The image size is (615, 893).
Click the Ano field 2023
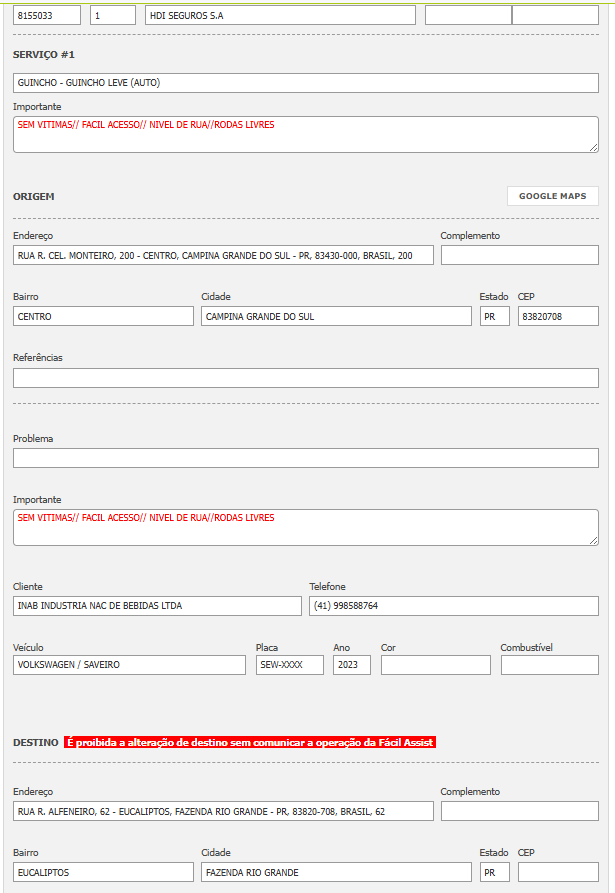click(352, 665)
